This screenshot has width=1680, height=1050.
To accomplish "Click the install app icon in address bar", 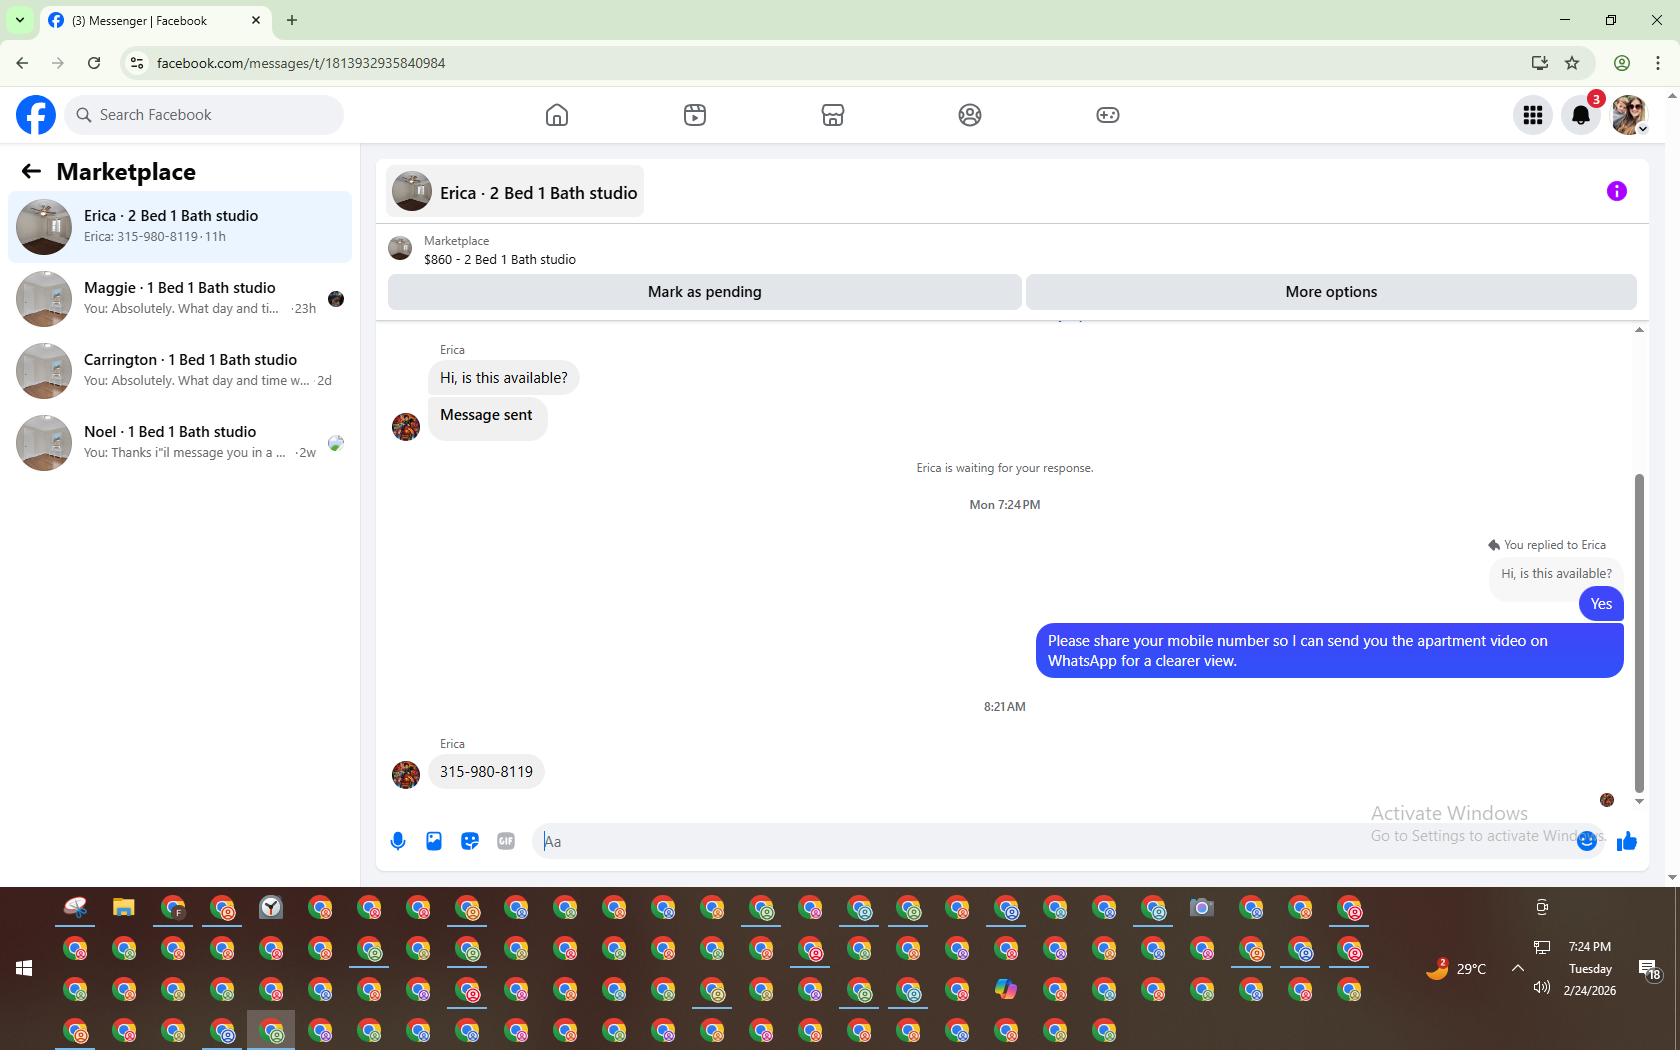I will click(x=1540, y=63).
